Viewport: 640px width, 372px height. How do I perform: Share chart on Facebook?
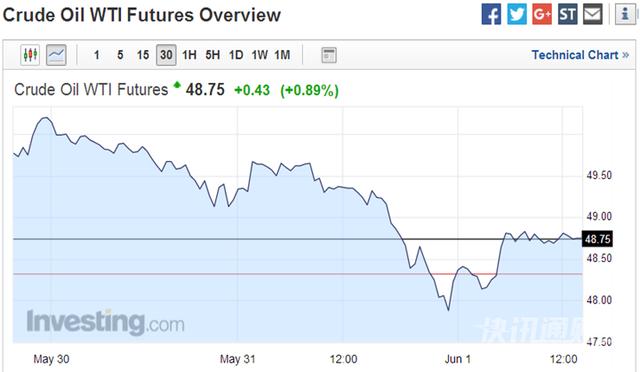(491, 14)
